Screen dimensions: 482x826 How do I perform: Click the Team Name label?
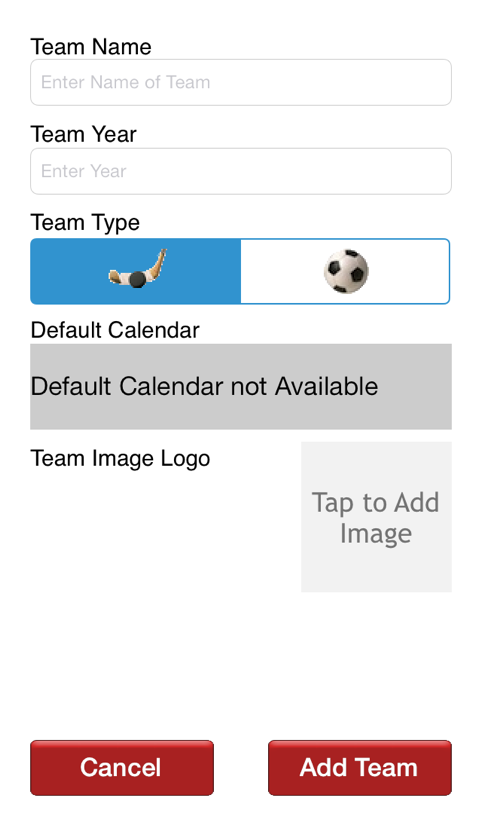point(91,47)
